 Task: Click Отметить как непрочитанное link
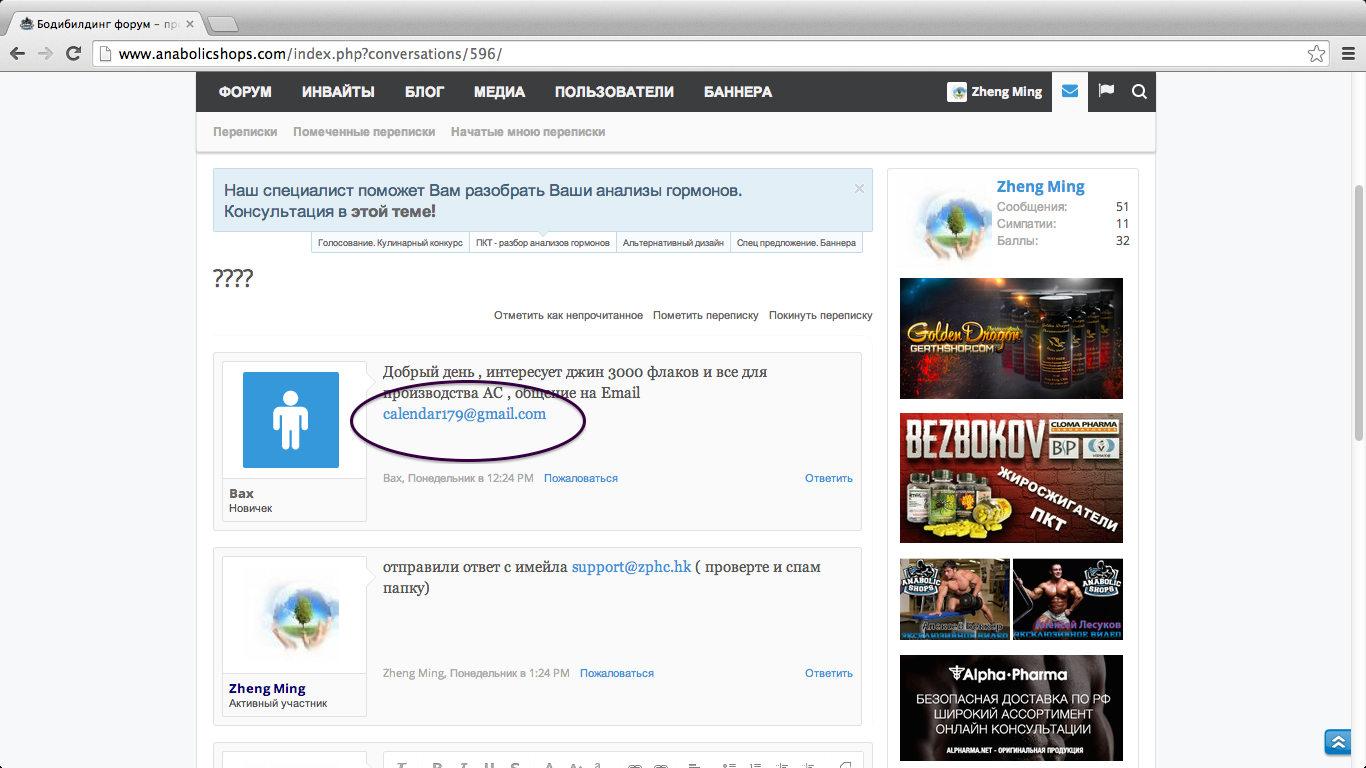coord(568,315)
